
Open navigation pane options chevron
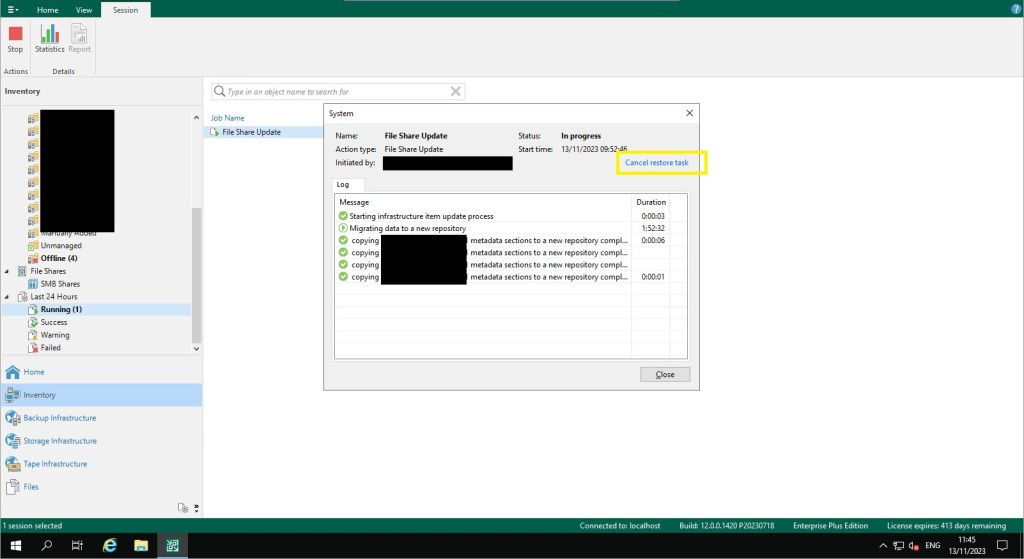(196, 508)
